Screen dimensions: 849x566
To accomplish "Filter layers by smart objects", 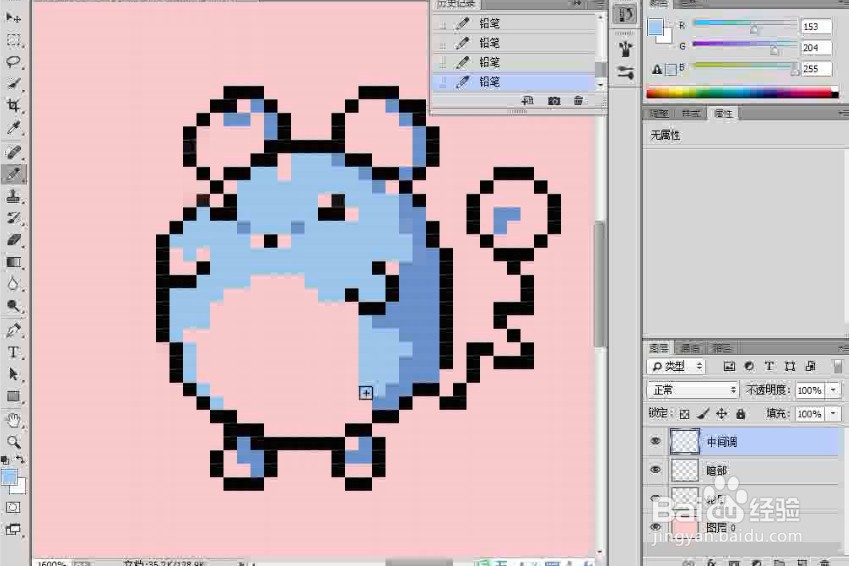I will click(x=811, y=367).
